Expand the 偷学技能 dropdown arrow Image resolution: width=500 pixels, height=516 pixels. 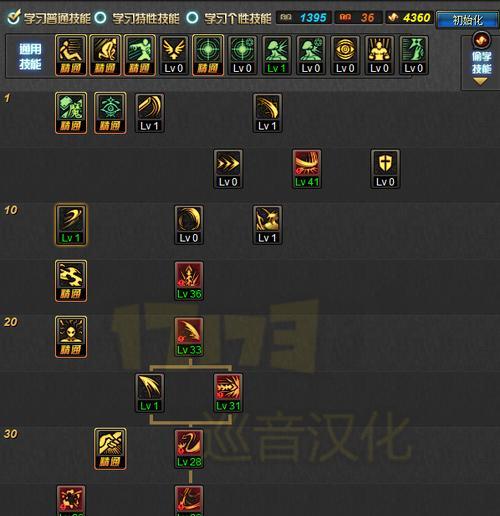(x=480, y=81)
